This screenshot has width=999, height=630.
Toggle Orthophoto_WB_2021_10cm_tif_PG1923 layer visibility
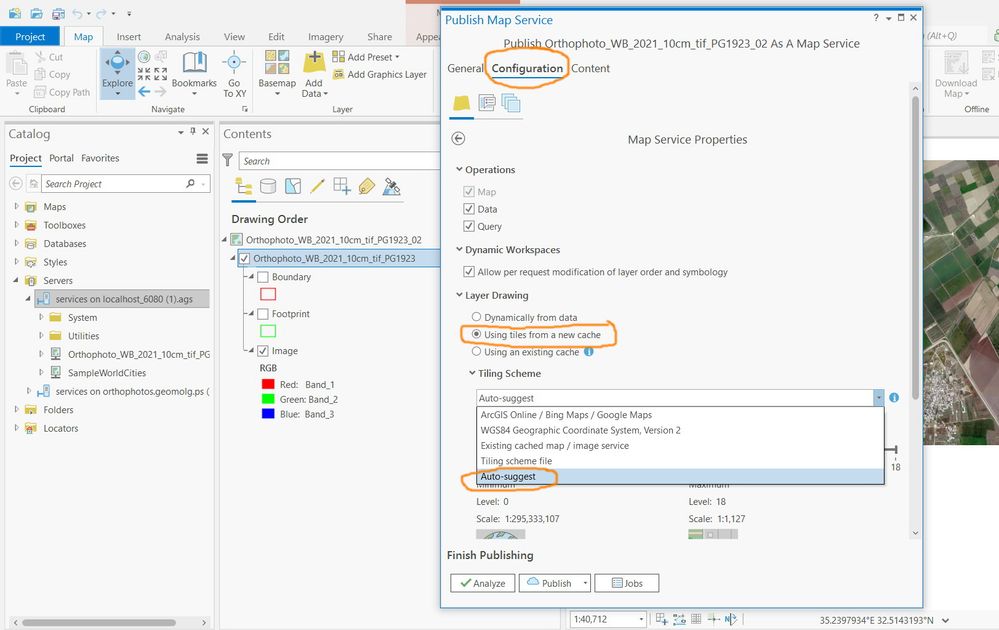(245, 259)
